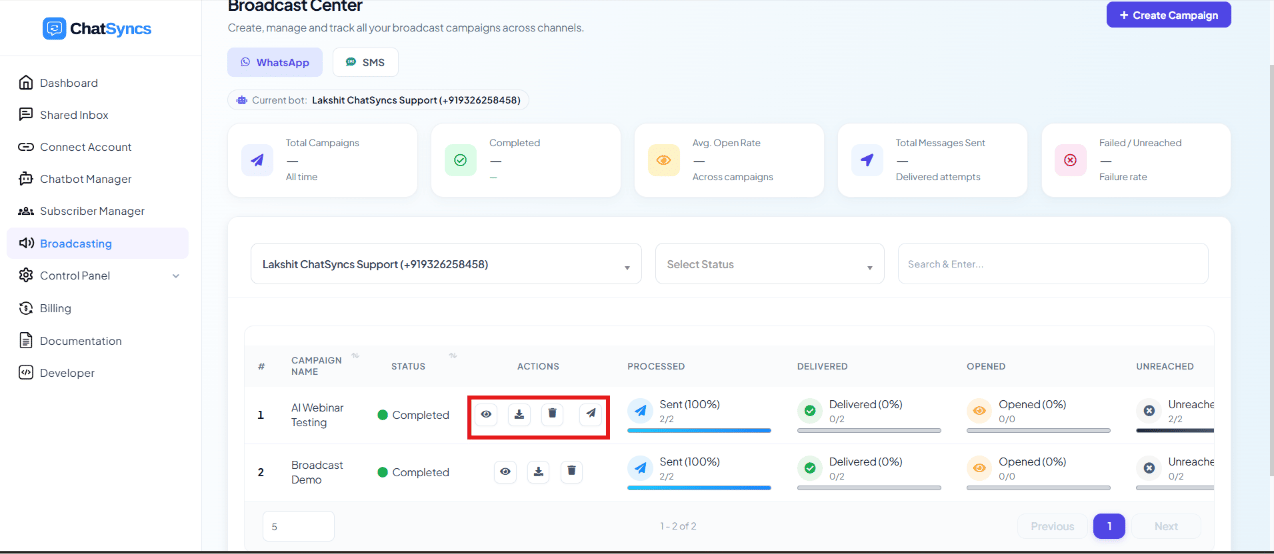Click the Total Messages Sent icon
Screen dimensions: 1274x554
point(867,160)
